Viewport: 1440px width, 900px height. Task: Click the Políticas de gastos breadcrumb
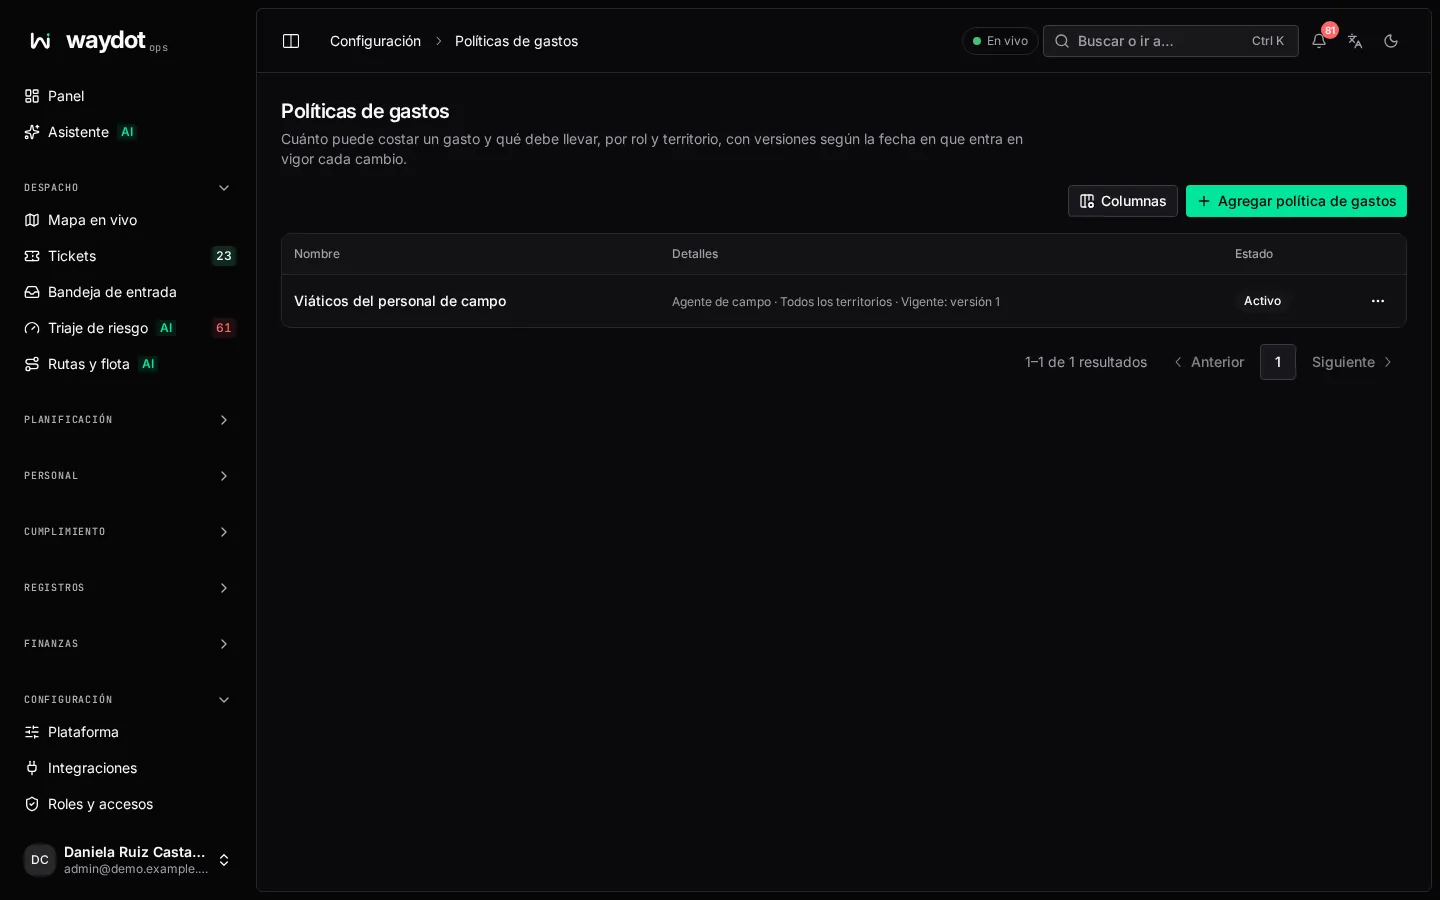[x=516, y=41]
